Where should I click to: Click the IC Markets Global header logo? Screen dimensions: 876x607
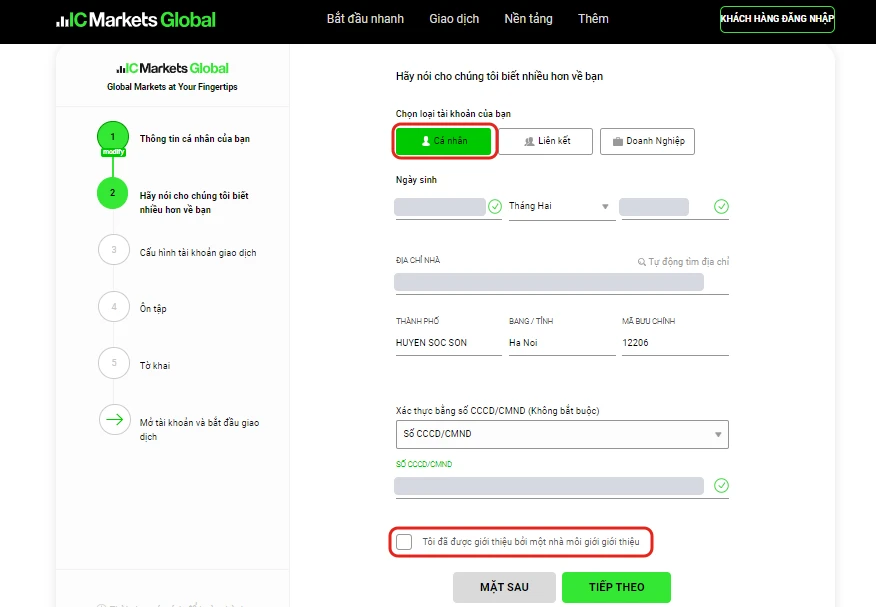pos(136,20)
